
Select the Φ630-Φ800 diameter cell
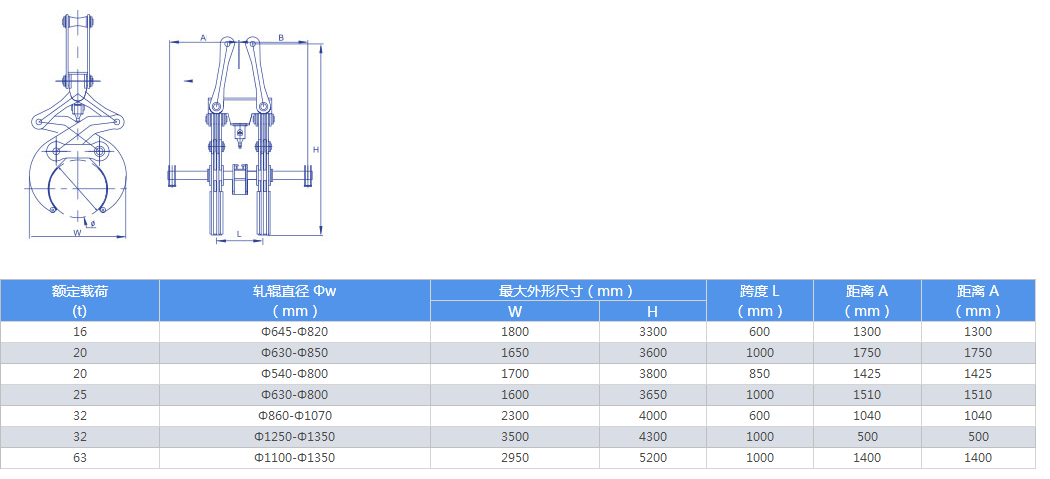[294, 395]
